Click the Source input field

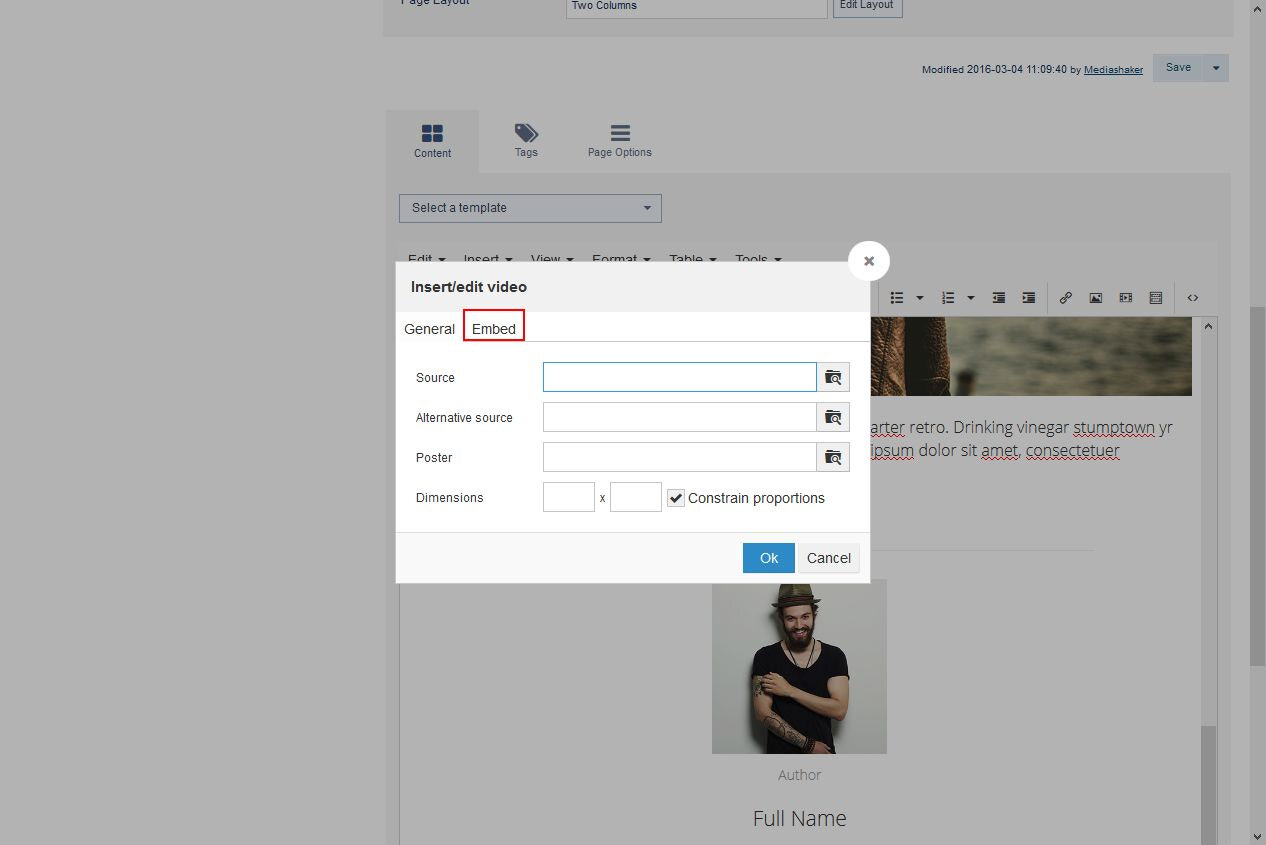pos(680,377)
